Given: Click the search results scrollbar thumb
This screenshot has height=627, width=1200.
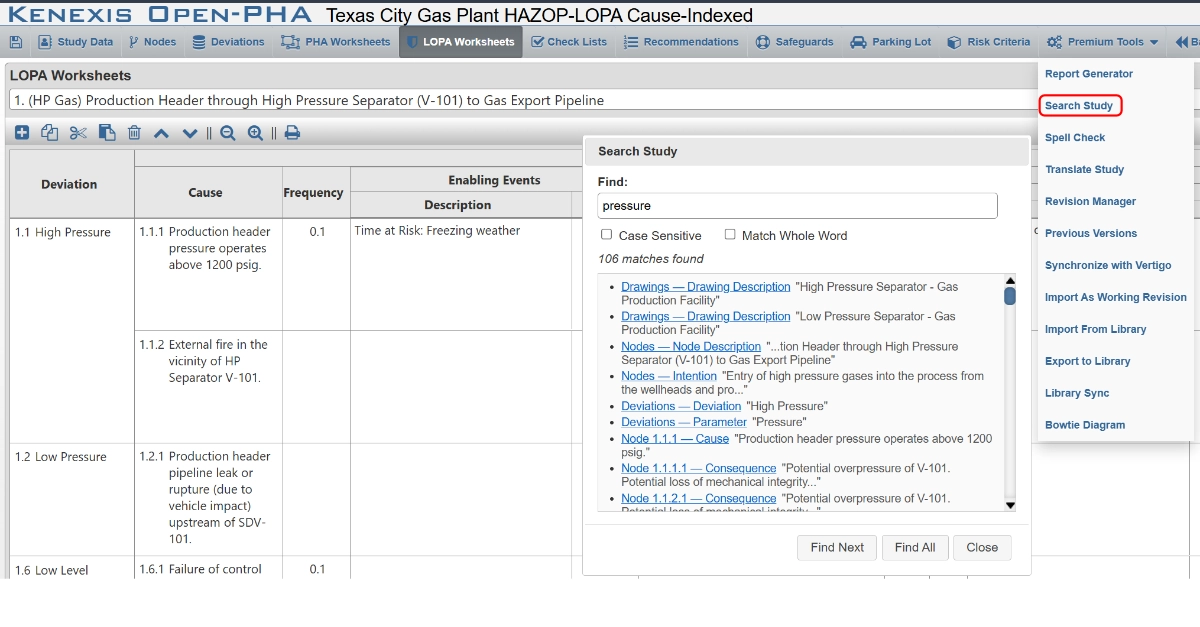Looking at the screenshot, I should pos(1010,296).
